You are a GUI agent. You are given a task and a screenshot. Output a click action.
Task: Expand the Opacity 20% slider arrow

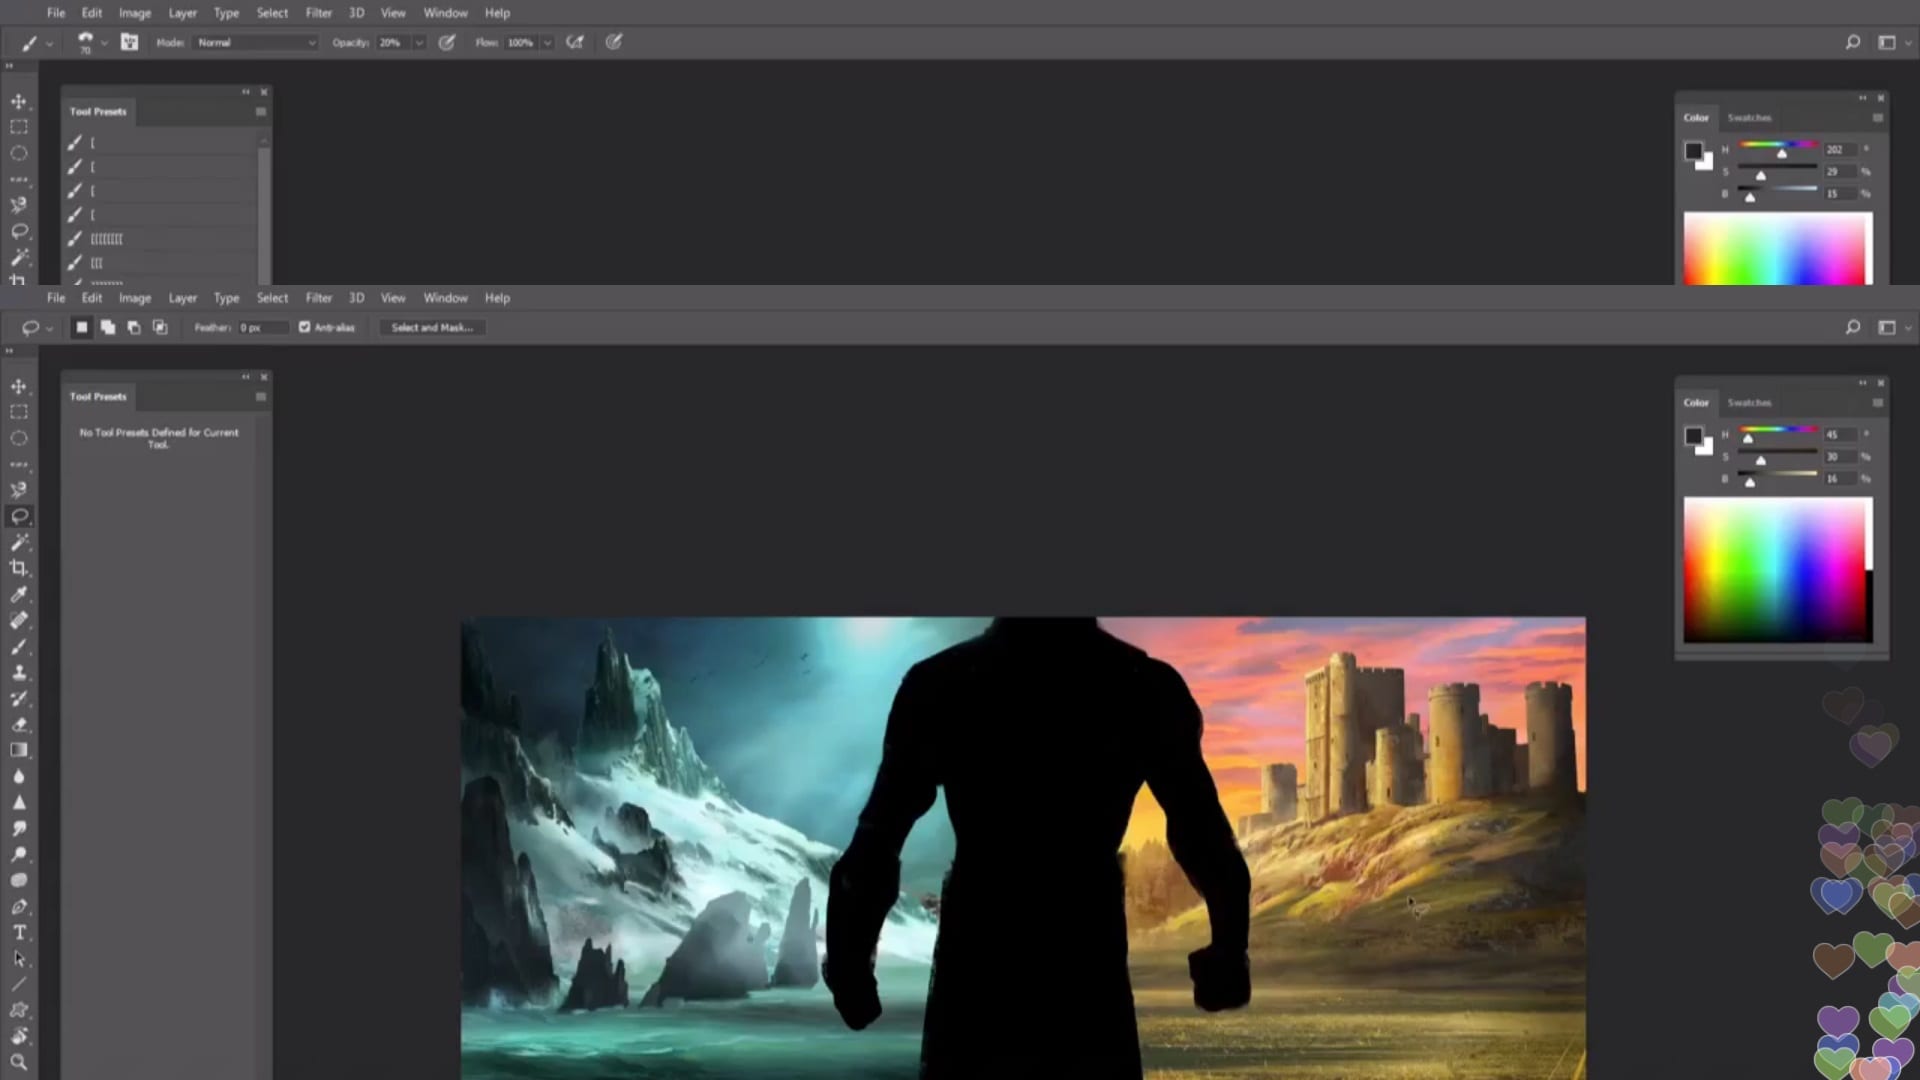coord(419,42)
